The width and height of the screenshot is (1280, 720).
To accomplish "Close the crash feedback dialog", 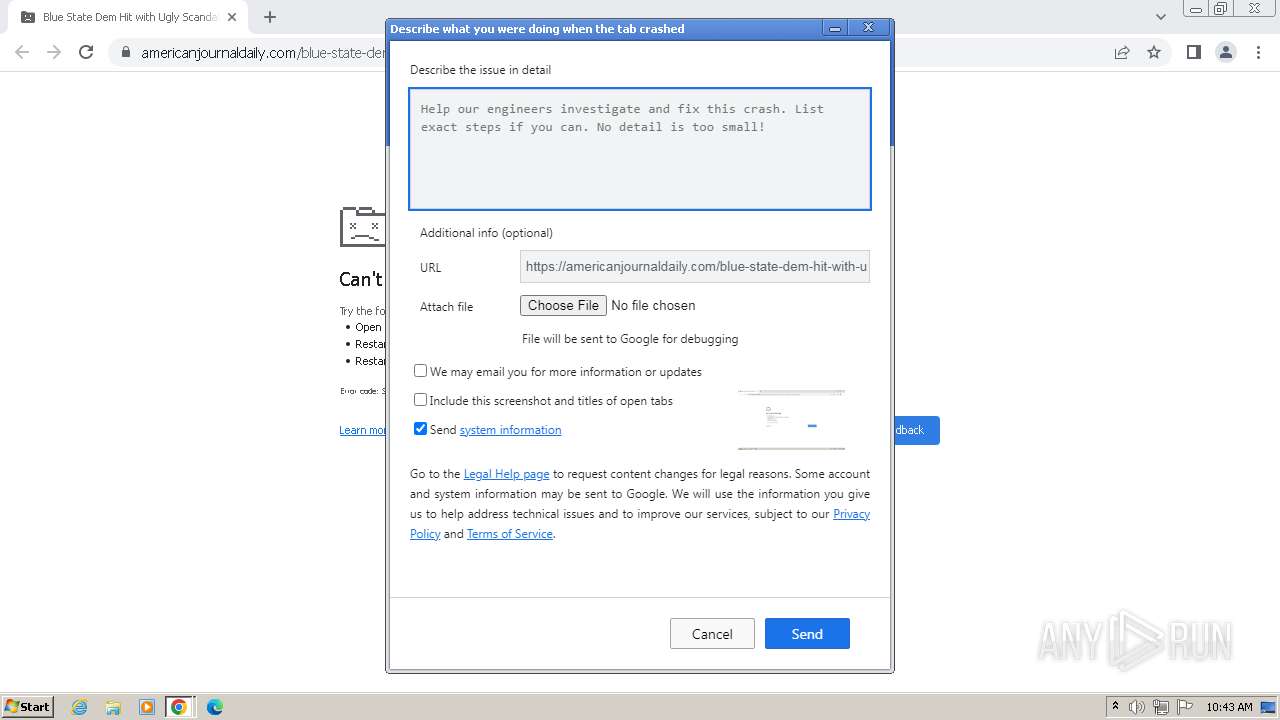I will [868, 28].
